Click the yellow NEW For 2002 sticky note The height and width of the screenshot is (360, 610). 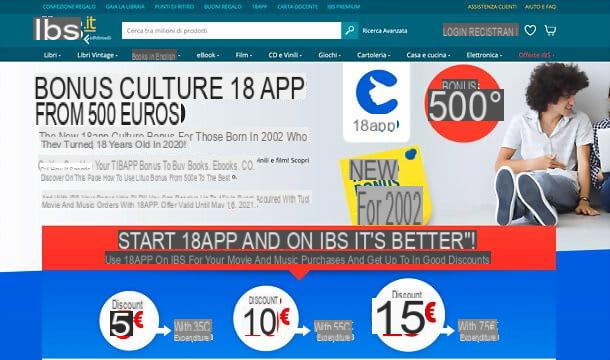(x=386, y=186)
